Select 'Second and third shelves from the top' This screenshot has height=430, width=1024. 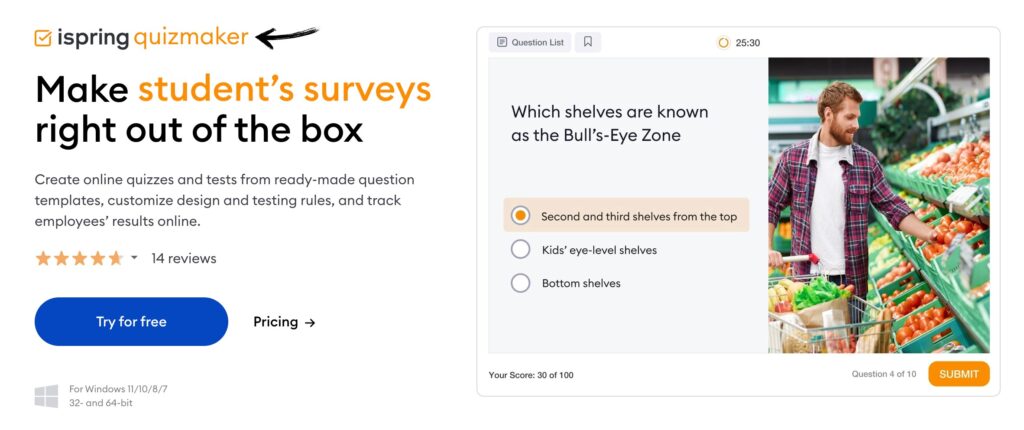point(520,216)
